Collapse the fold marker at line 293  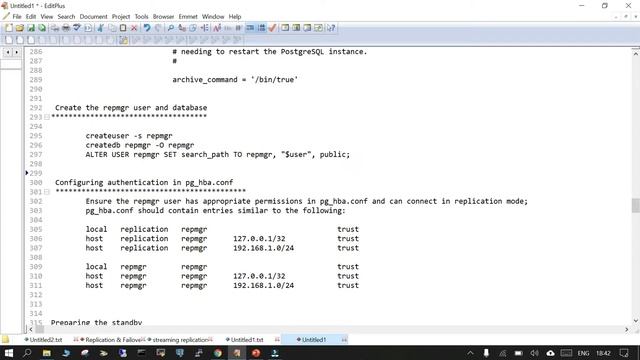(x=47, y=117)
